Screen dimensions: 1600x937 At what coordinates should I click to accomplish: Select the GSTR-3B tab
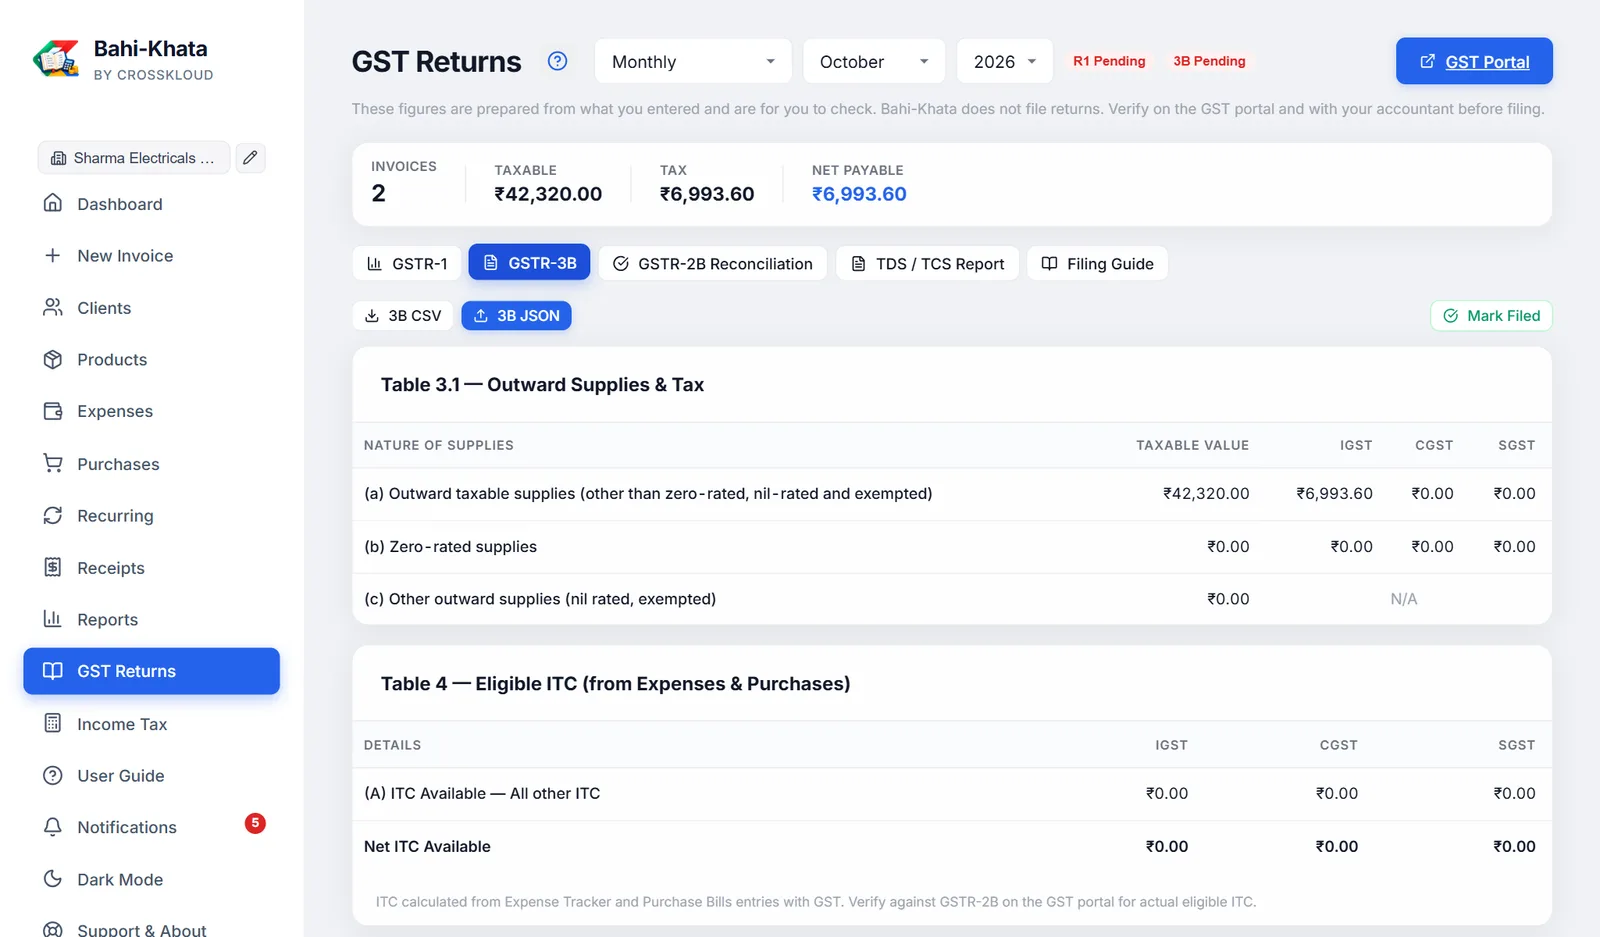click(x=529, y=263)
